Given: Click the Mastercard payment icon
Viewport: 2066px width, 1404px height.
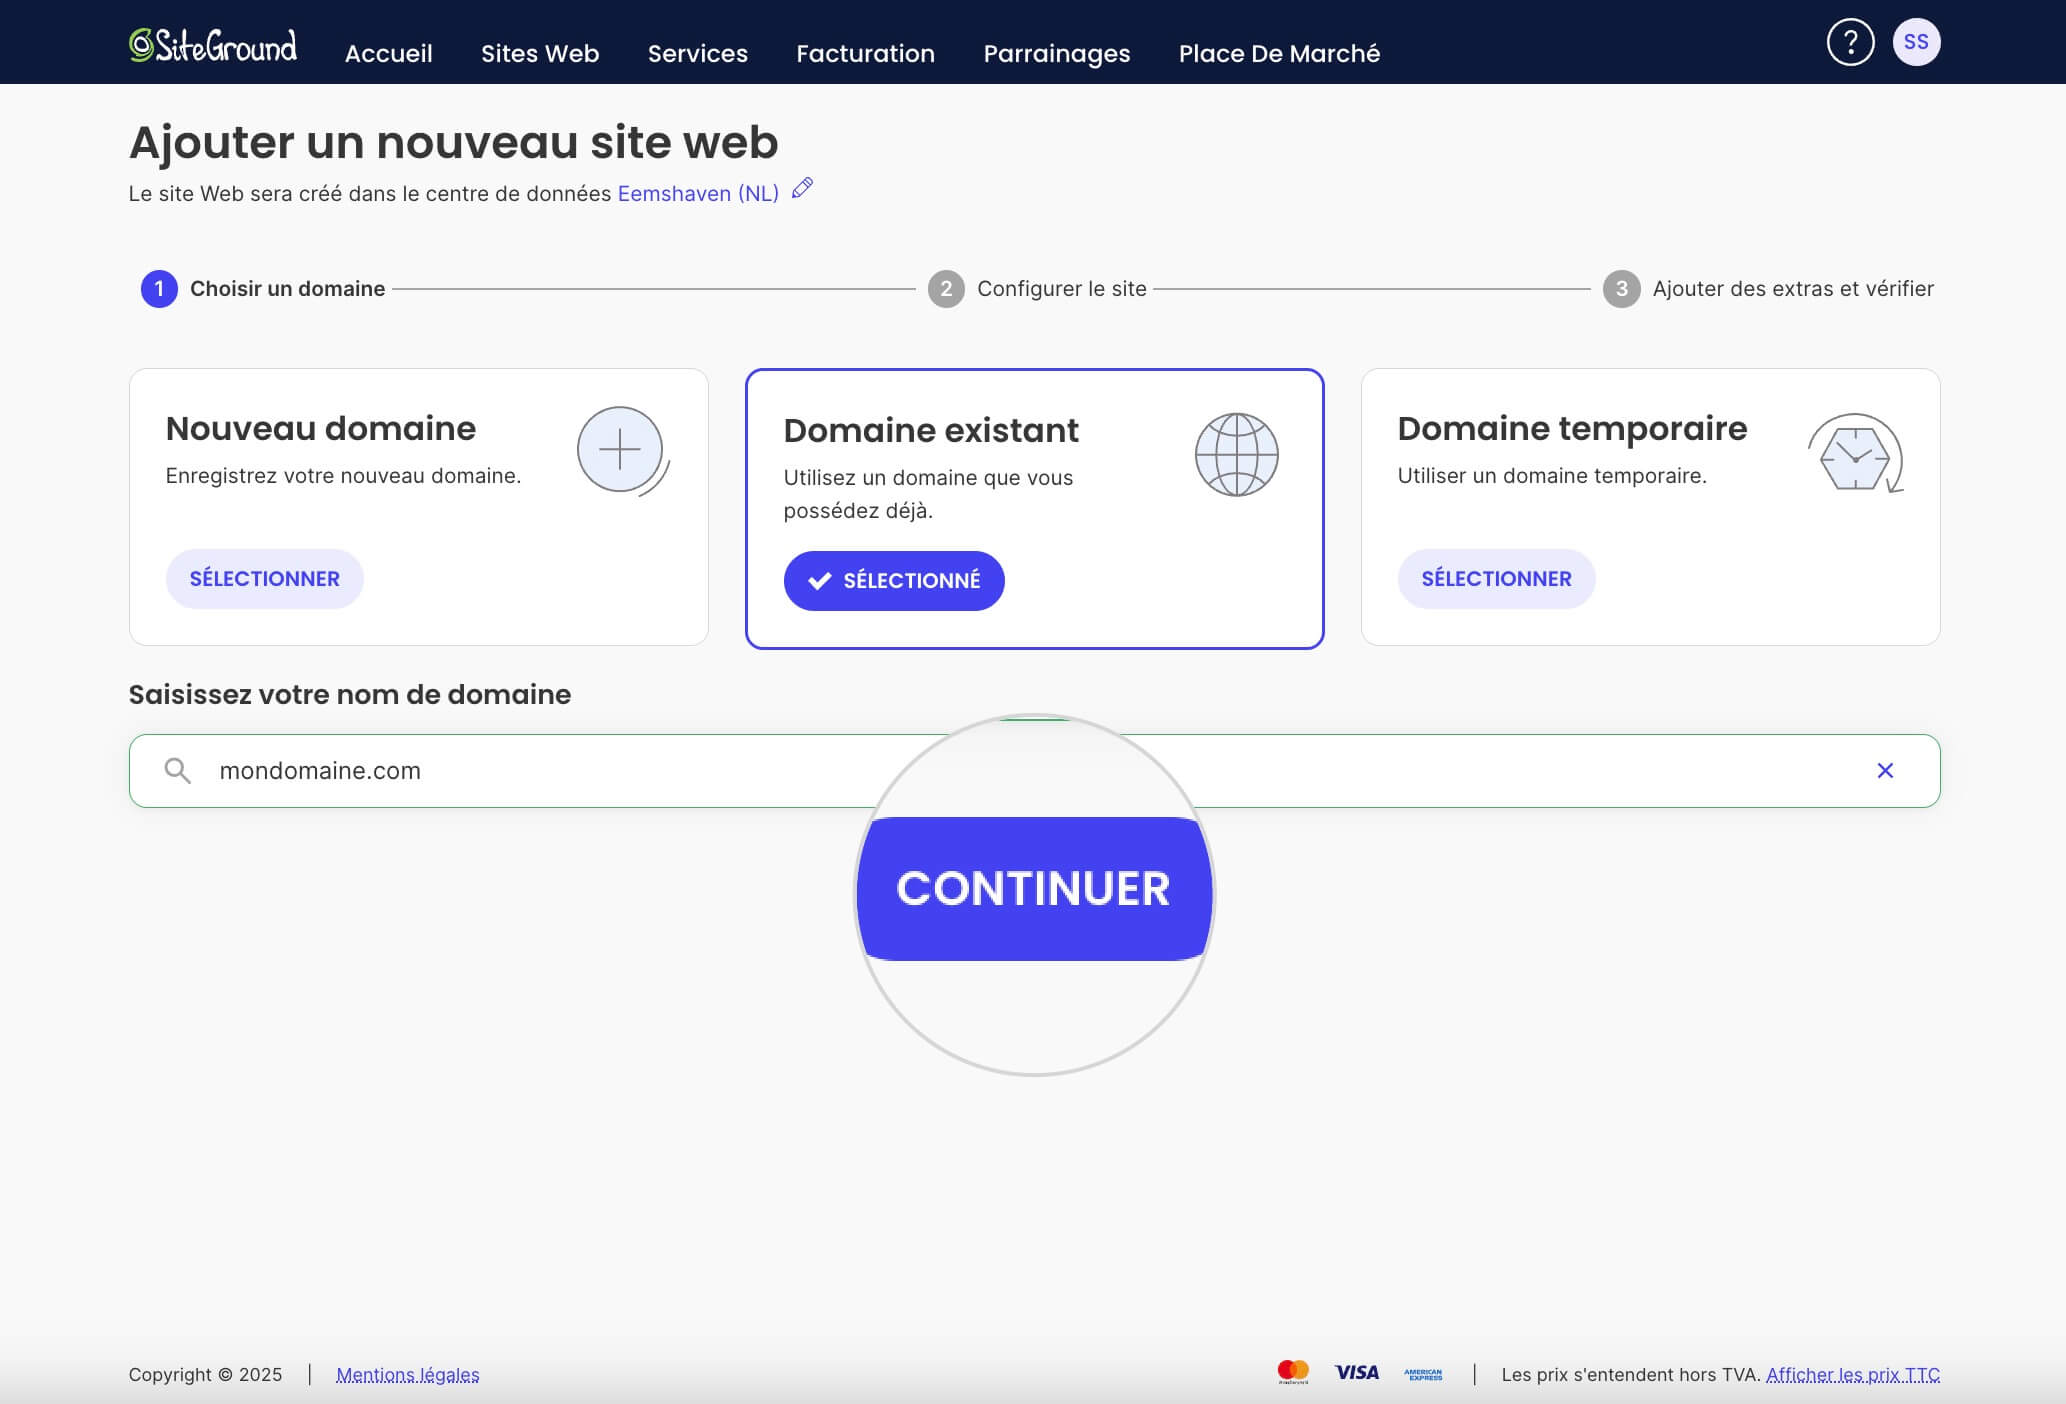Looking at the screenshot, I should [x=1293, y=1372].
